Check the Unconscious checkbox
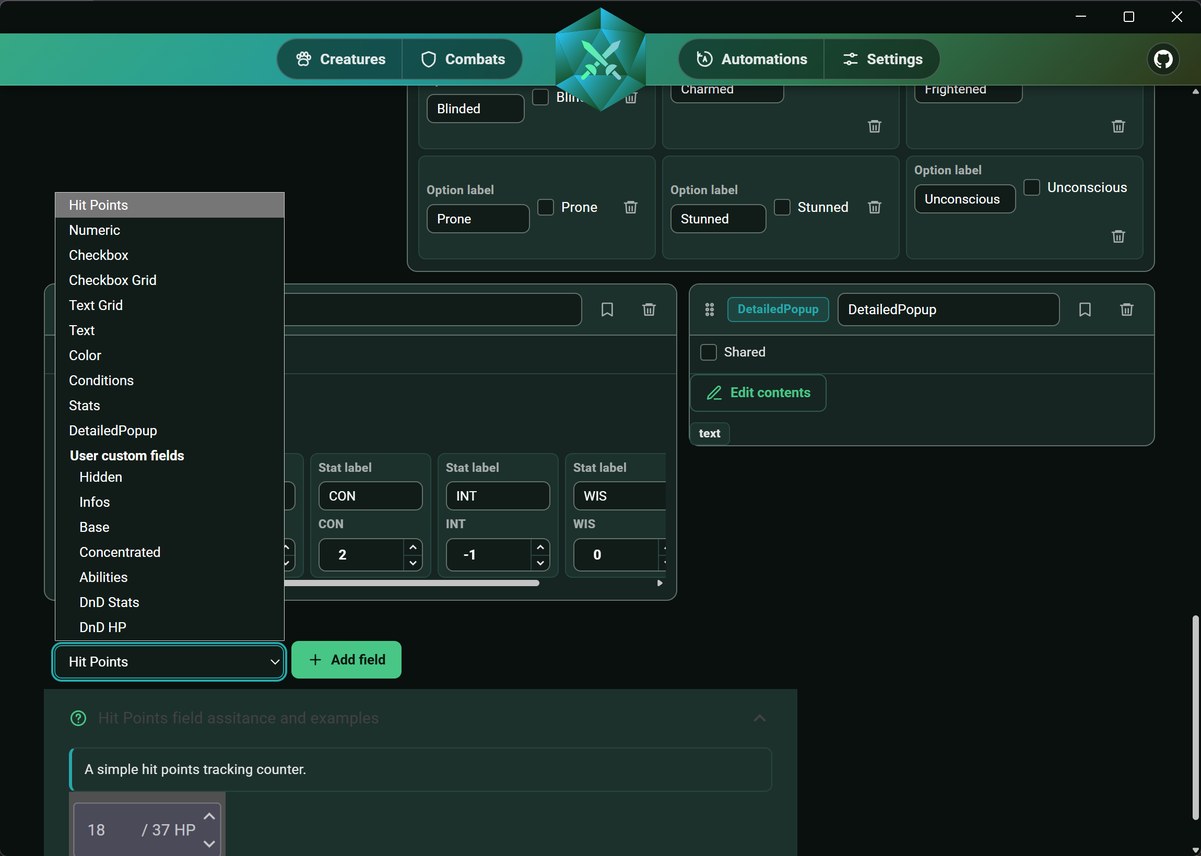The width and height of the screenshot is (1201, 856). (1032, 187)
